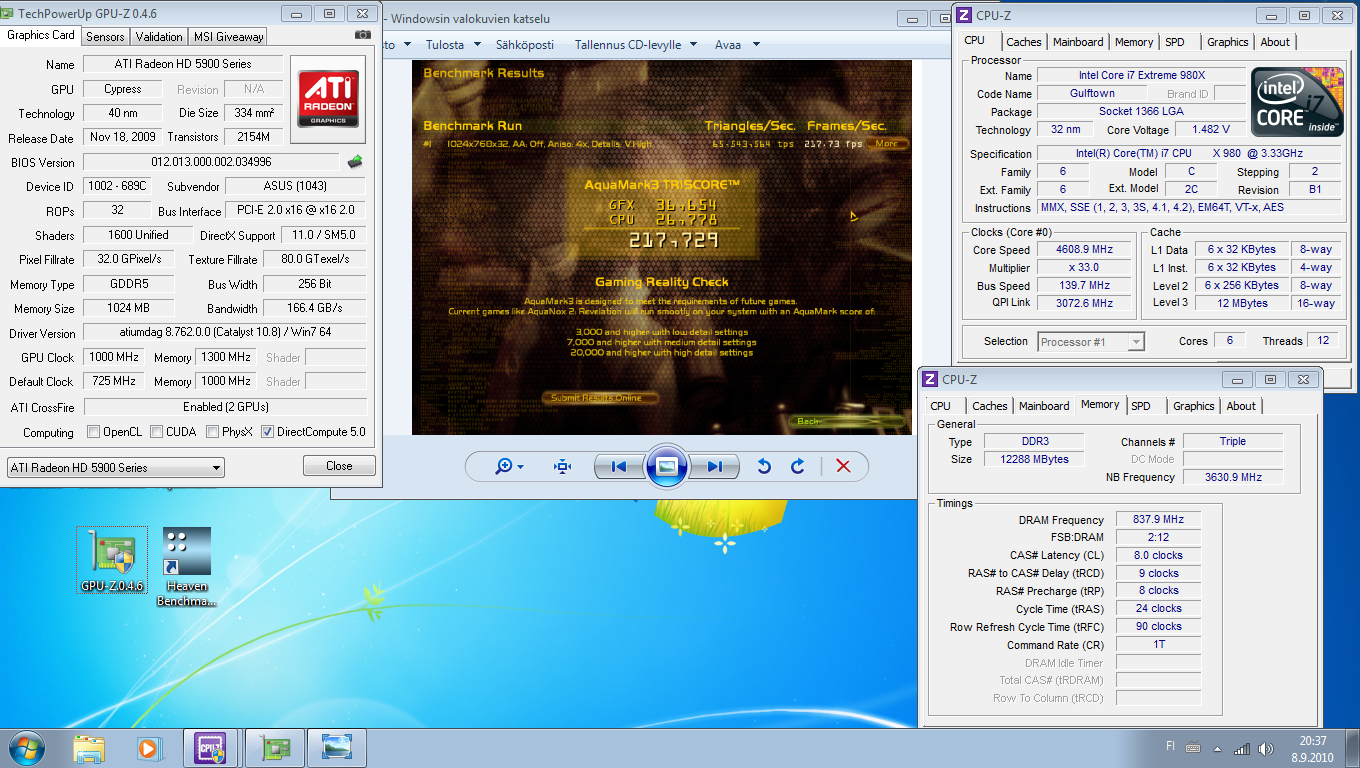
Task: Open the ATI Radeon HD 5900 Series device dropdown
Action: 115,467
